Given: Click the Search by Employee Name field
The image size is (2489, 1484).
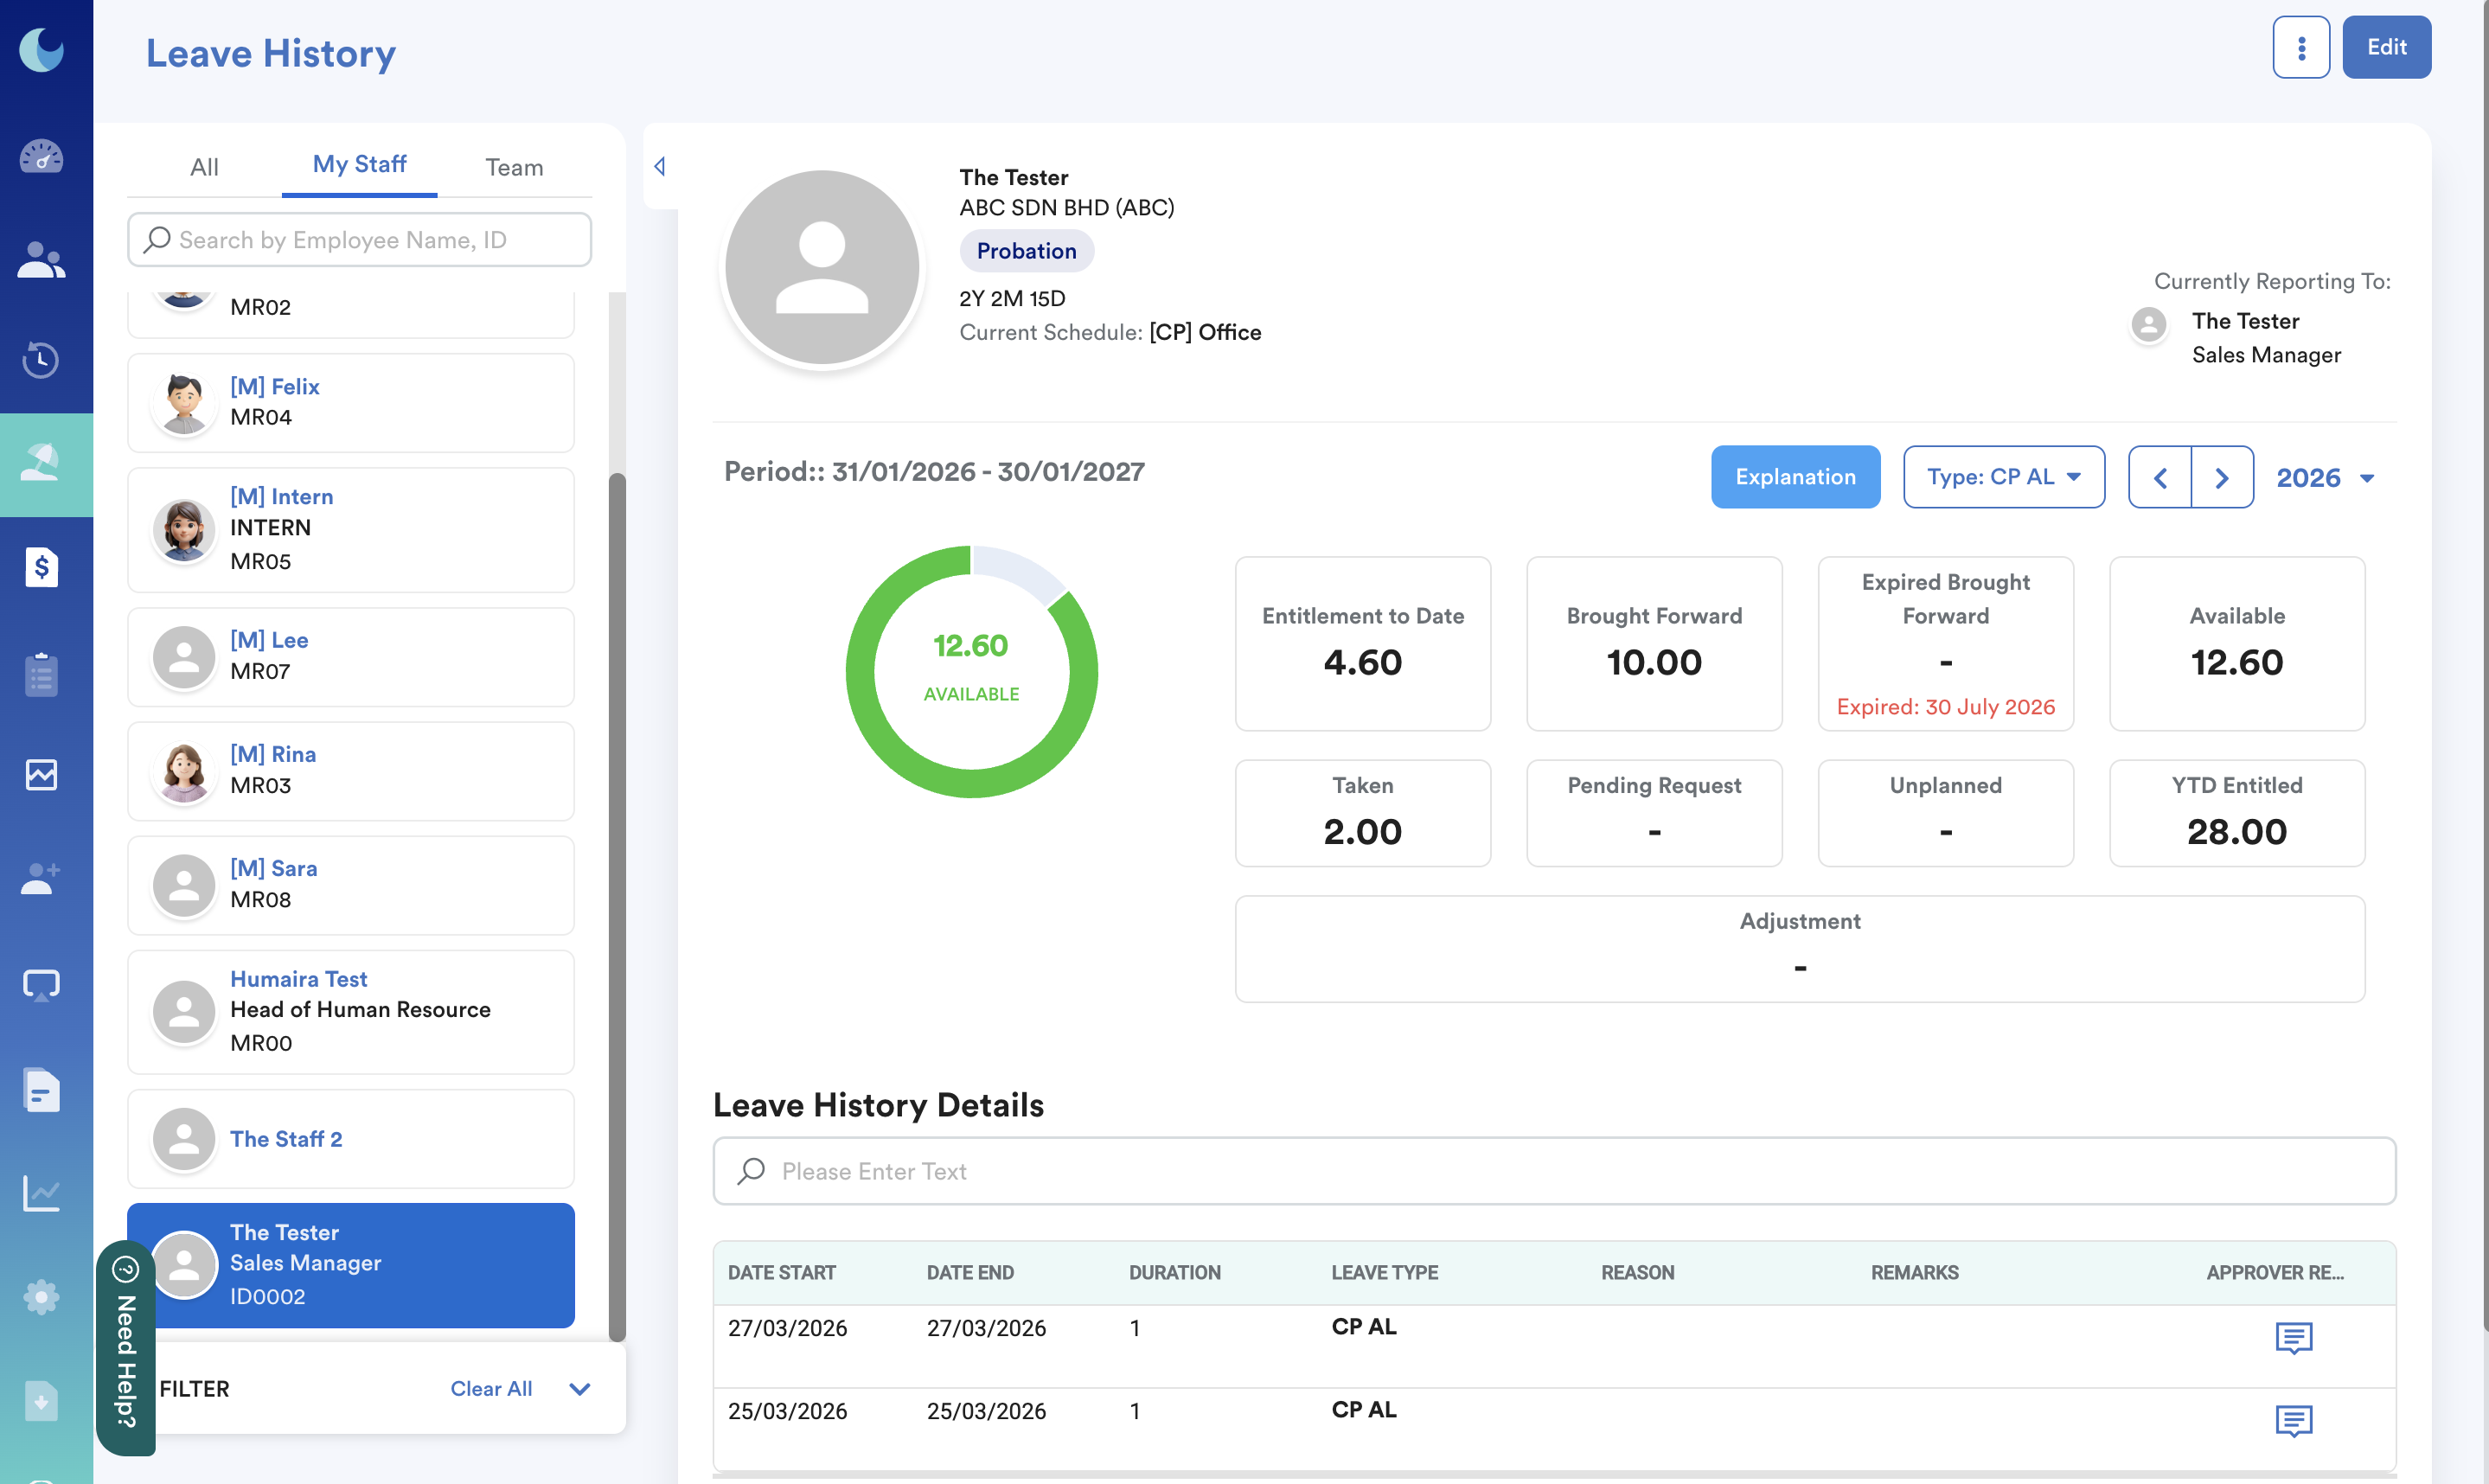Looking at the screenshot, I should 360,240.
